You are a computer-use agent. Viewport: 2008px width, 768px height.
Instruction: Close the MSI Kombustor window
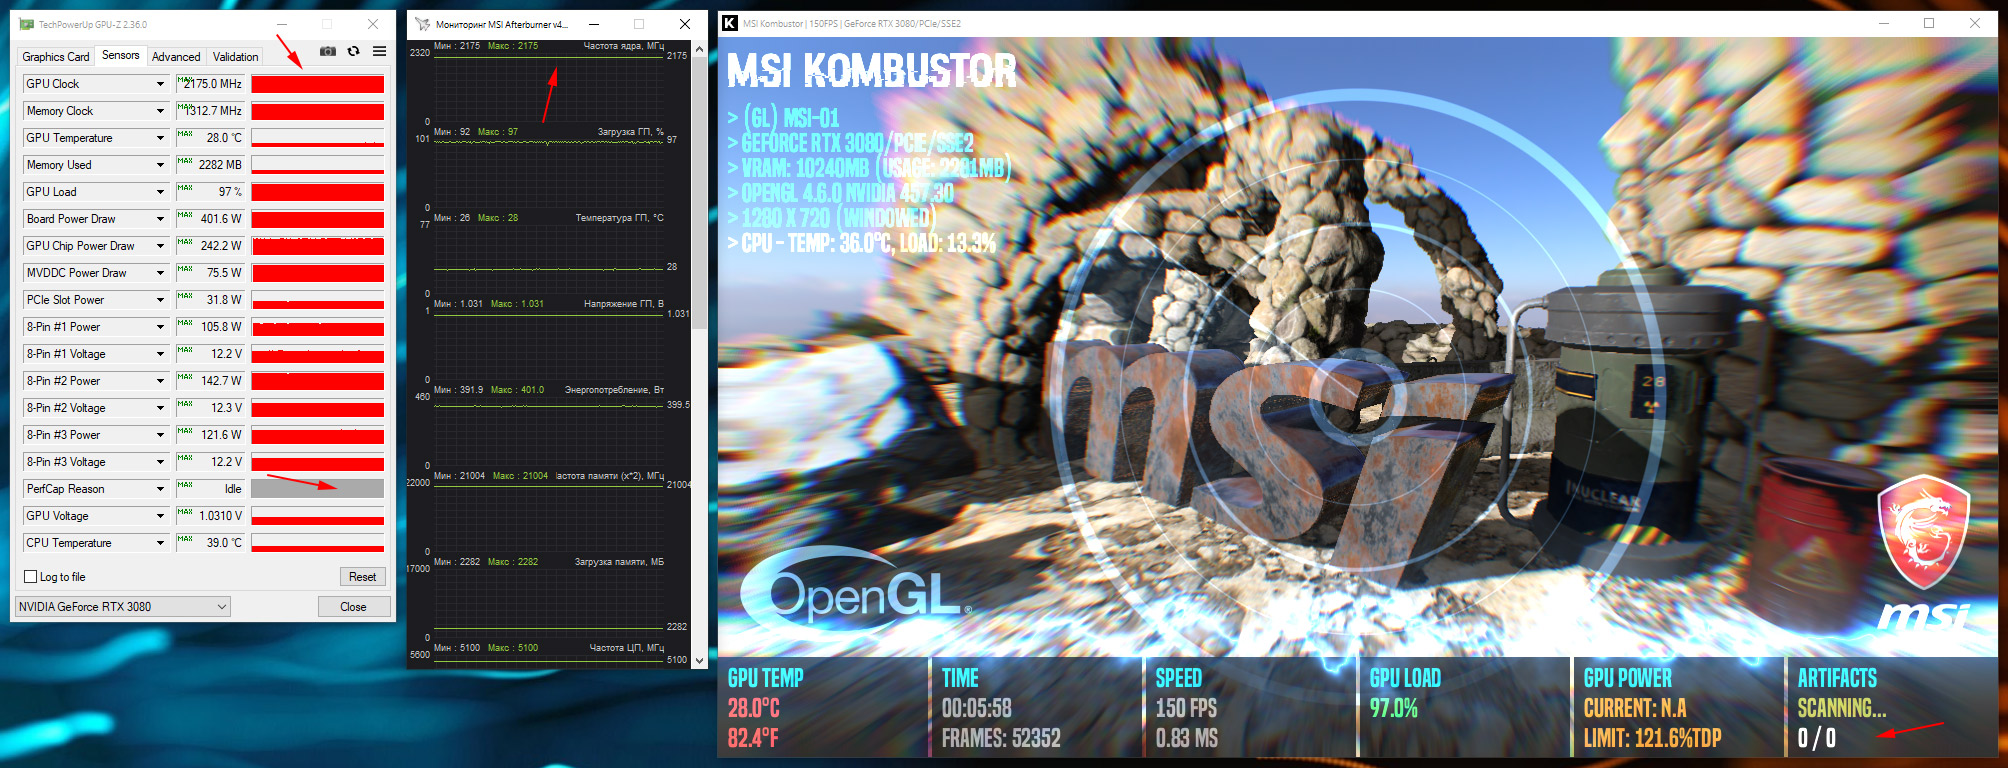[x=1975, y=23]
